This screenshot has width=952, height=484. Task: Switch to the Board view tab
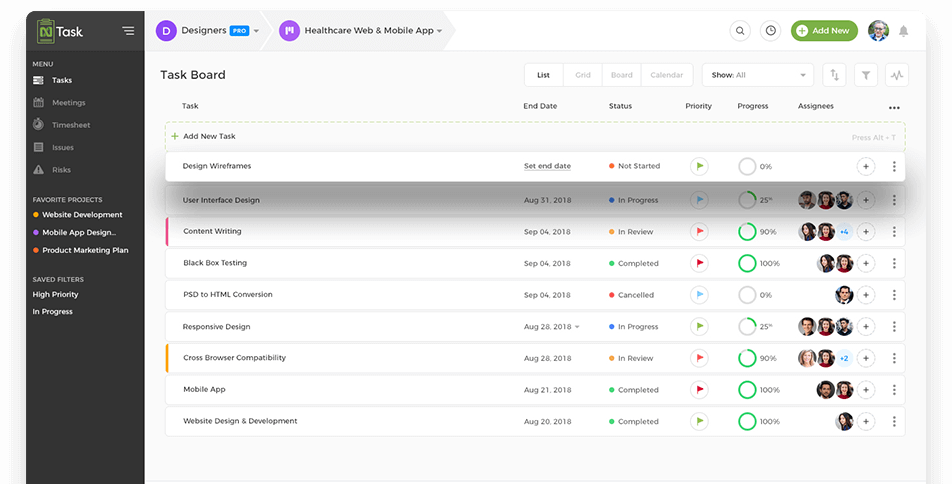click(x=622, y=75)
